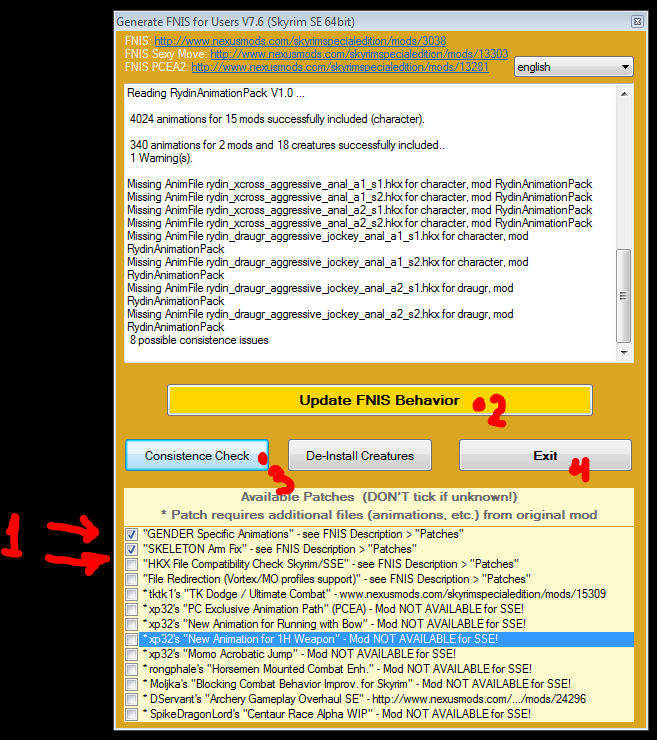This screenshot has width=657, height=740.
Task: Tick tktk1's TK Dodge / Ultimate Combat patch
Action: point(132,594)
